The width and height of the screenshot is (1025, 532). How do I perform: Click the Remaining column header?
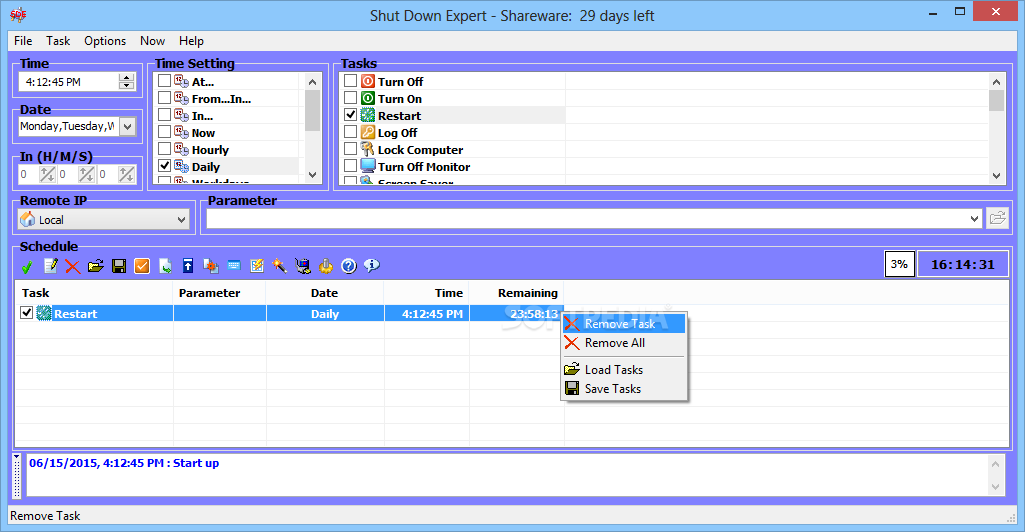[516, 293]
